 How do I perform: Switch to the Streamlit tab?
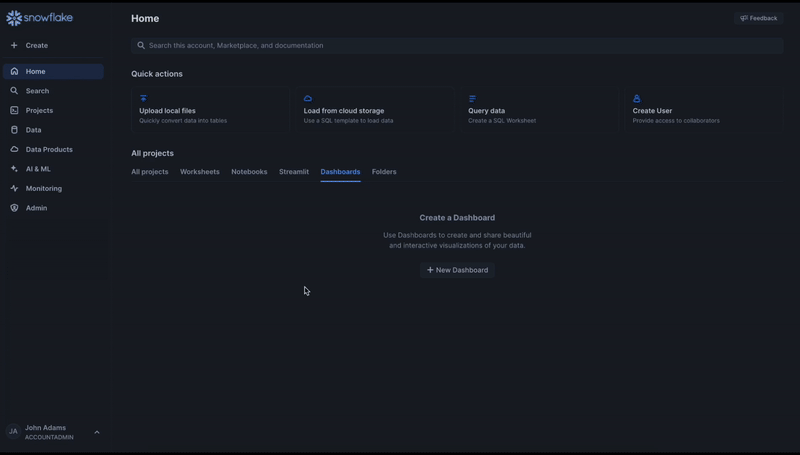[x=294, y=172]
